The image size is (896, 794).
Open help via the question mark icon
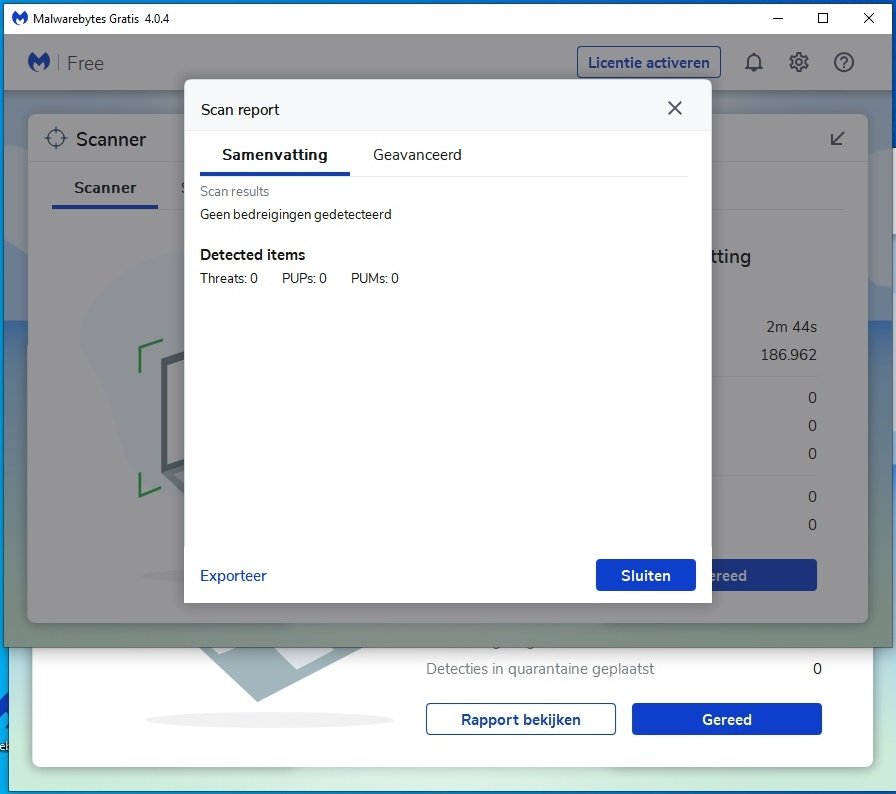(843, 62)
